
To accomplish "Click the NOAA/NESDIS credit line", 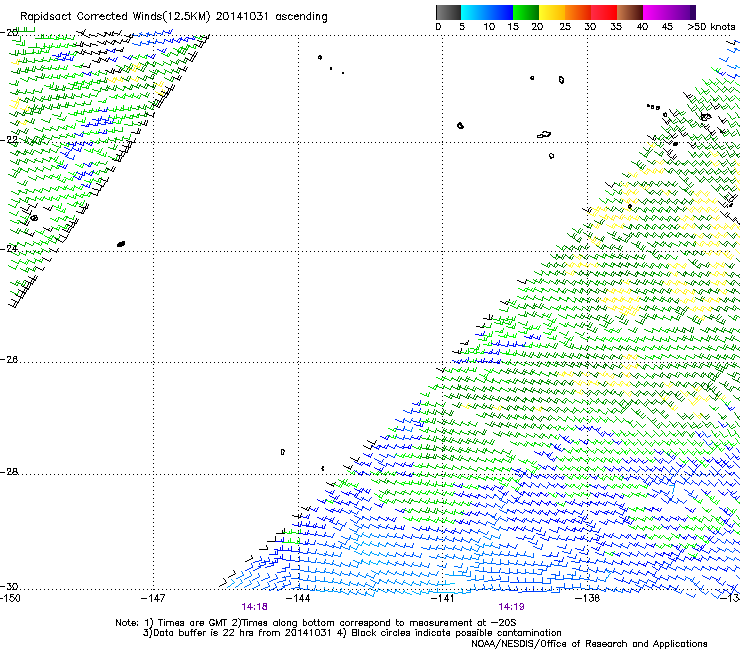I will click(x=589, y=644).
